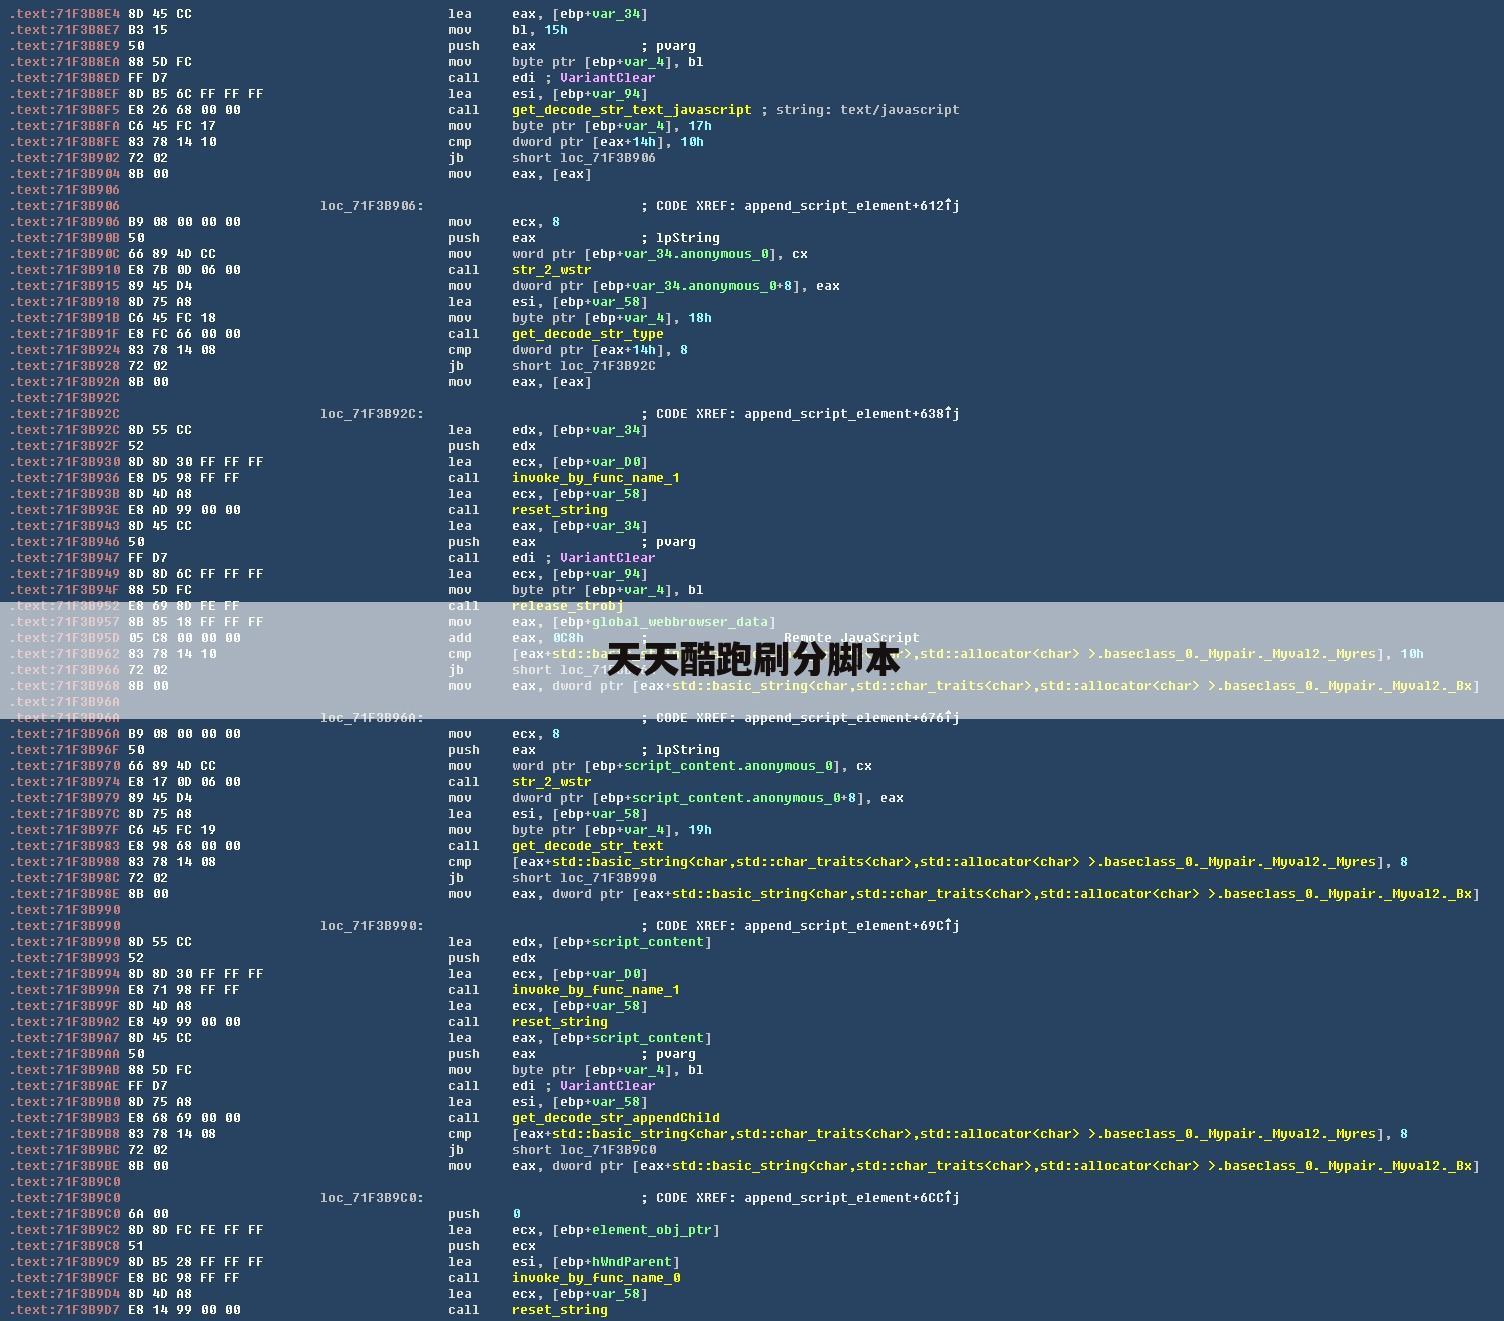Click get_decode_str_text at address 71F3B983
Image resolution: width=1504 pixels, height=1321 pixels.
(x=587, y=846)
